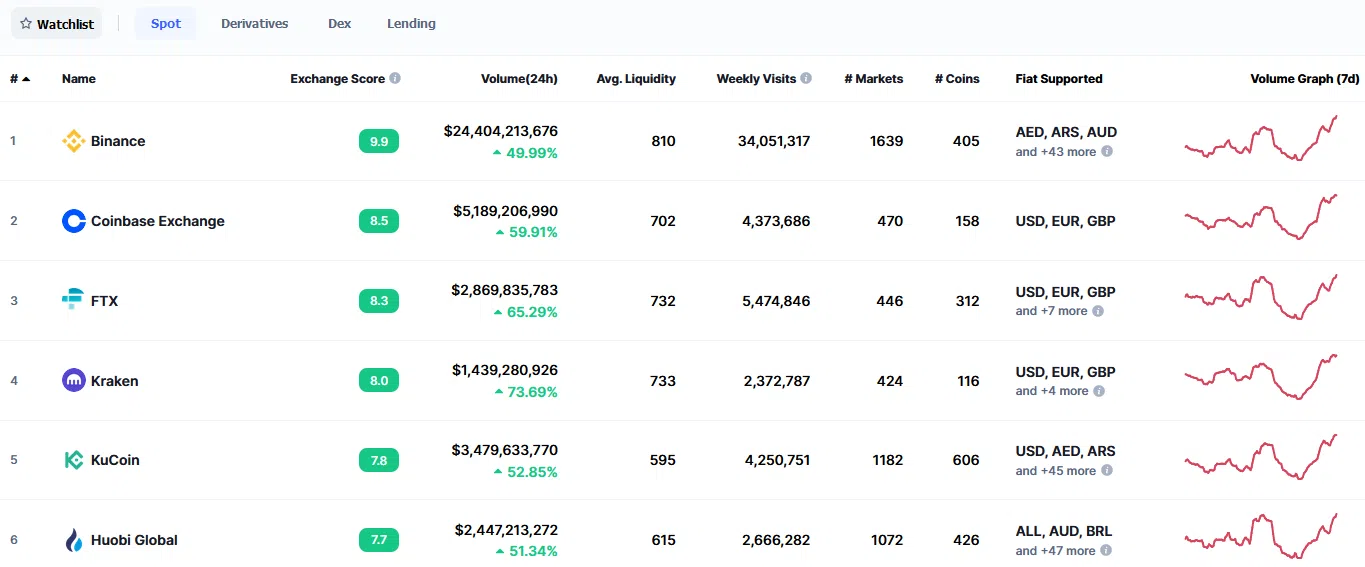Sort by Exchange Score column header

click(338, 78)
